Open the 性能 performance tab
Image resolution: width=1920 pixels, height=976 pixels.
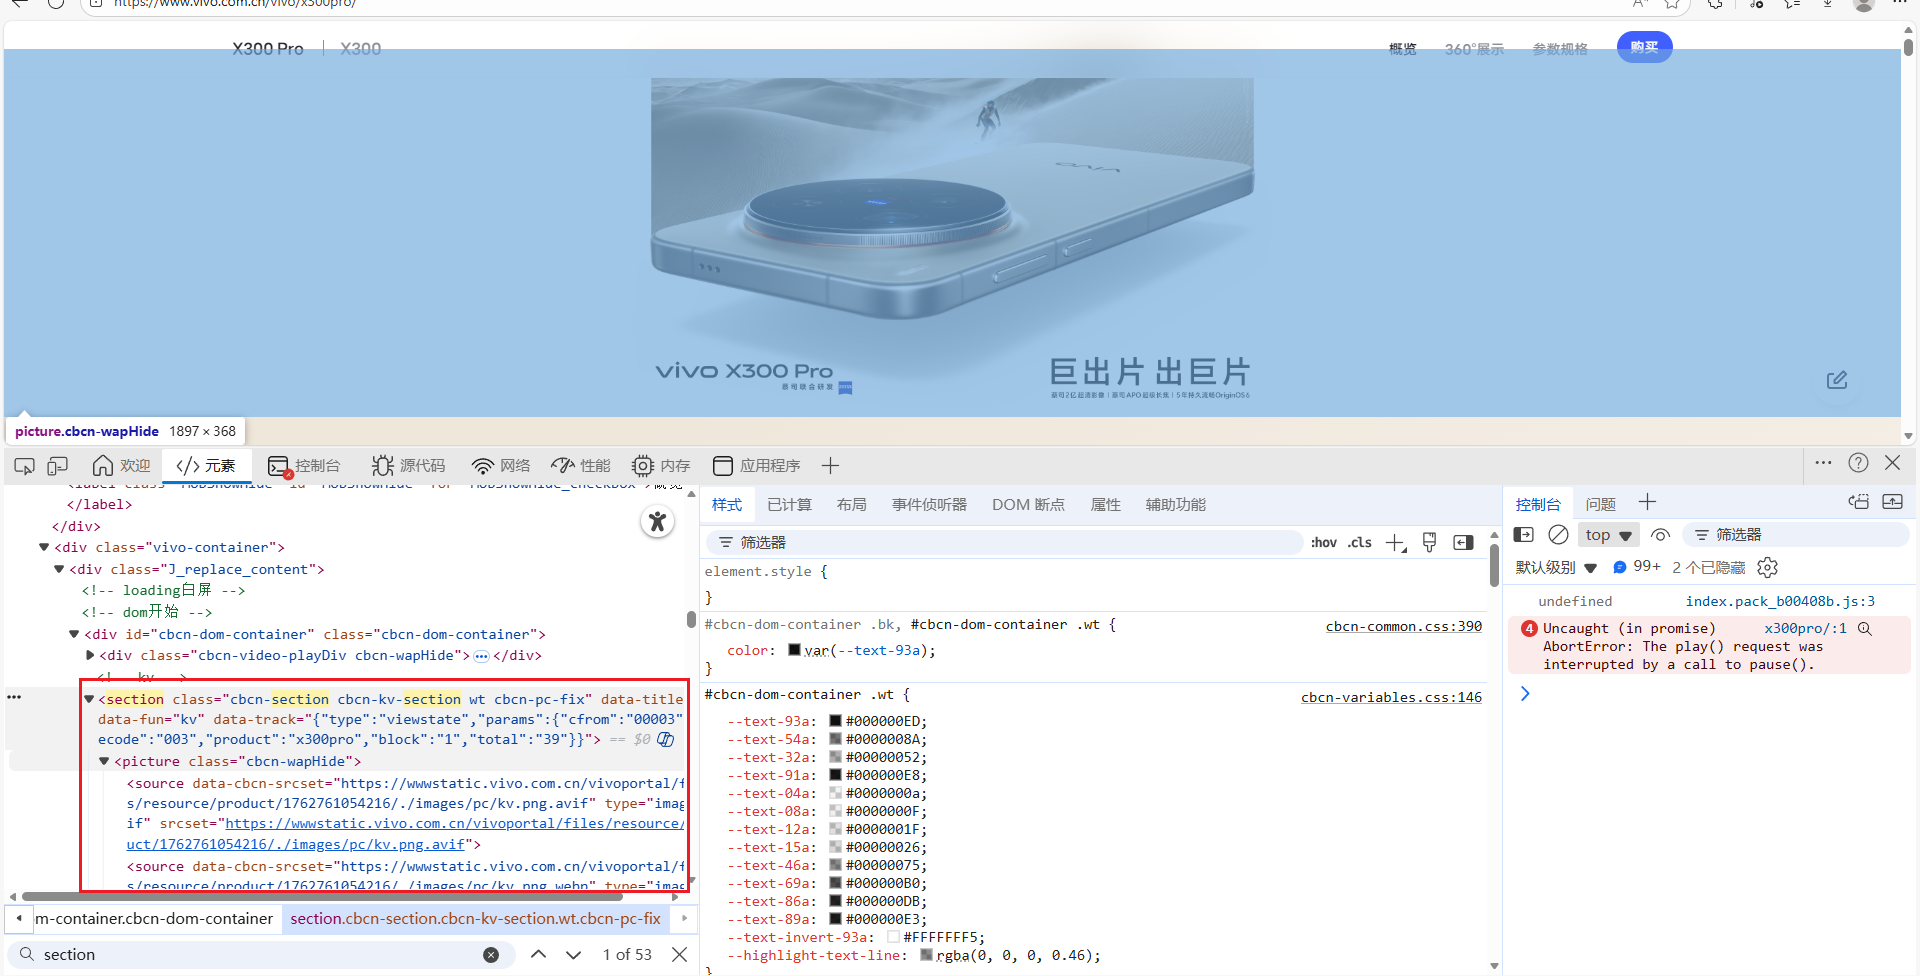click(x=581, y=466)
